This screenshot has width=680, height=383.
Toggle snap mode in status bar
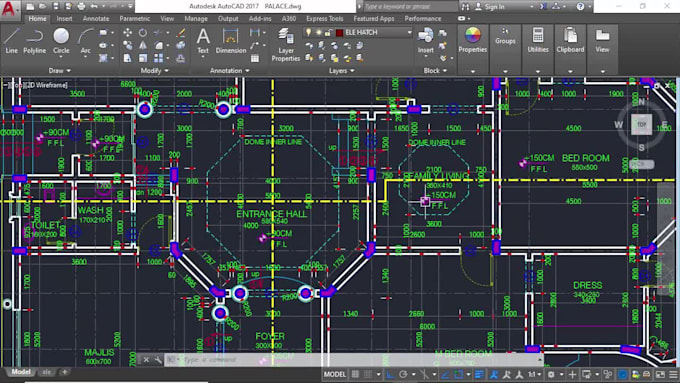(x=368, y=374)
